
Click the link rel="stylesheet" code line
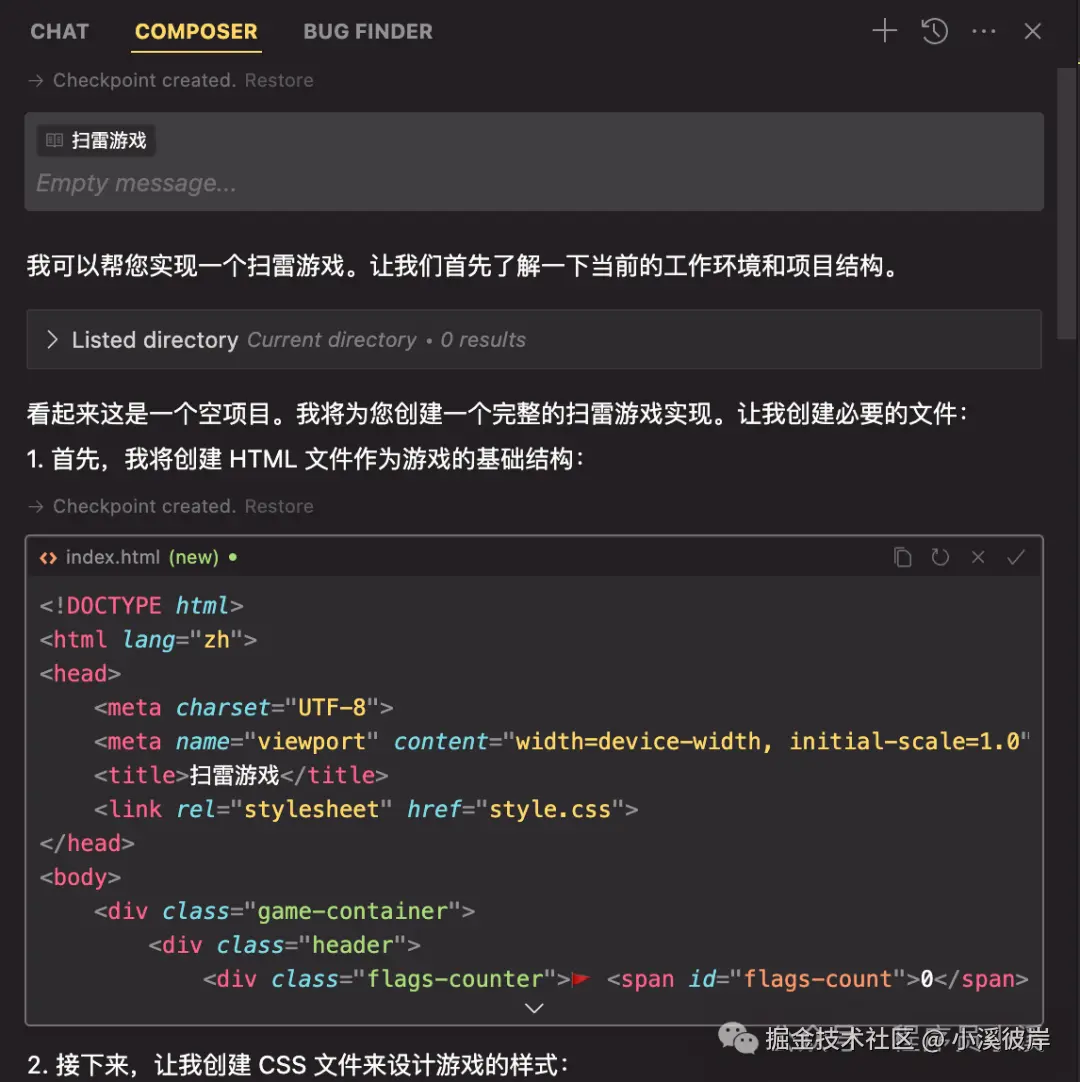point(366,809)
